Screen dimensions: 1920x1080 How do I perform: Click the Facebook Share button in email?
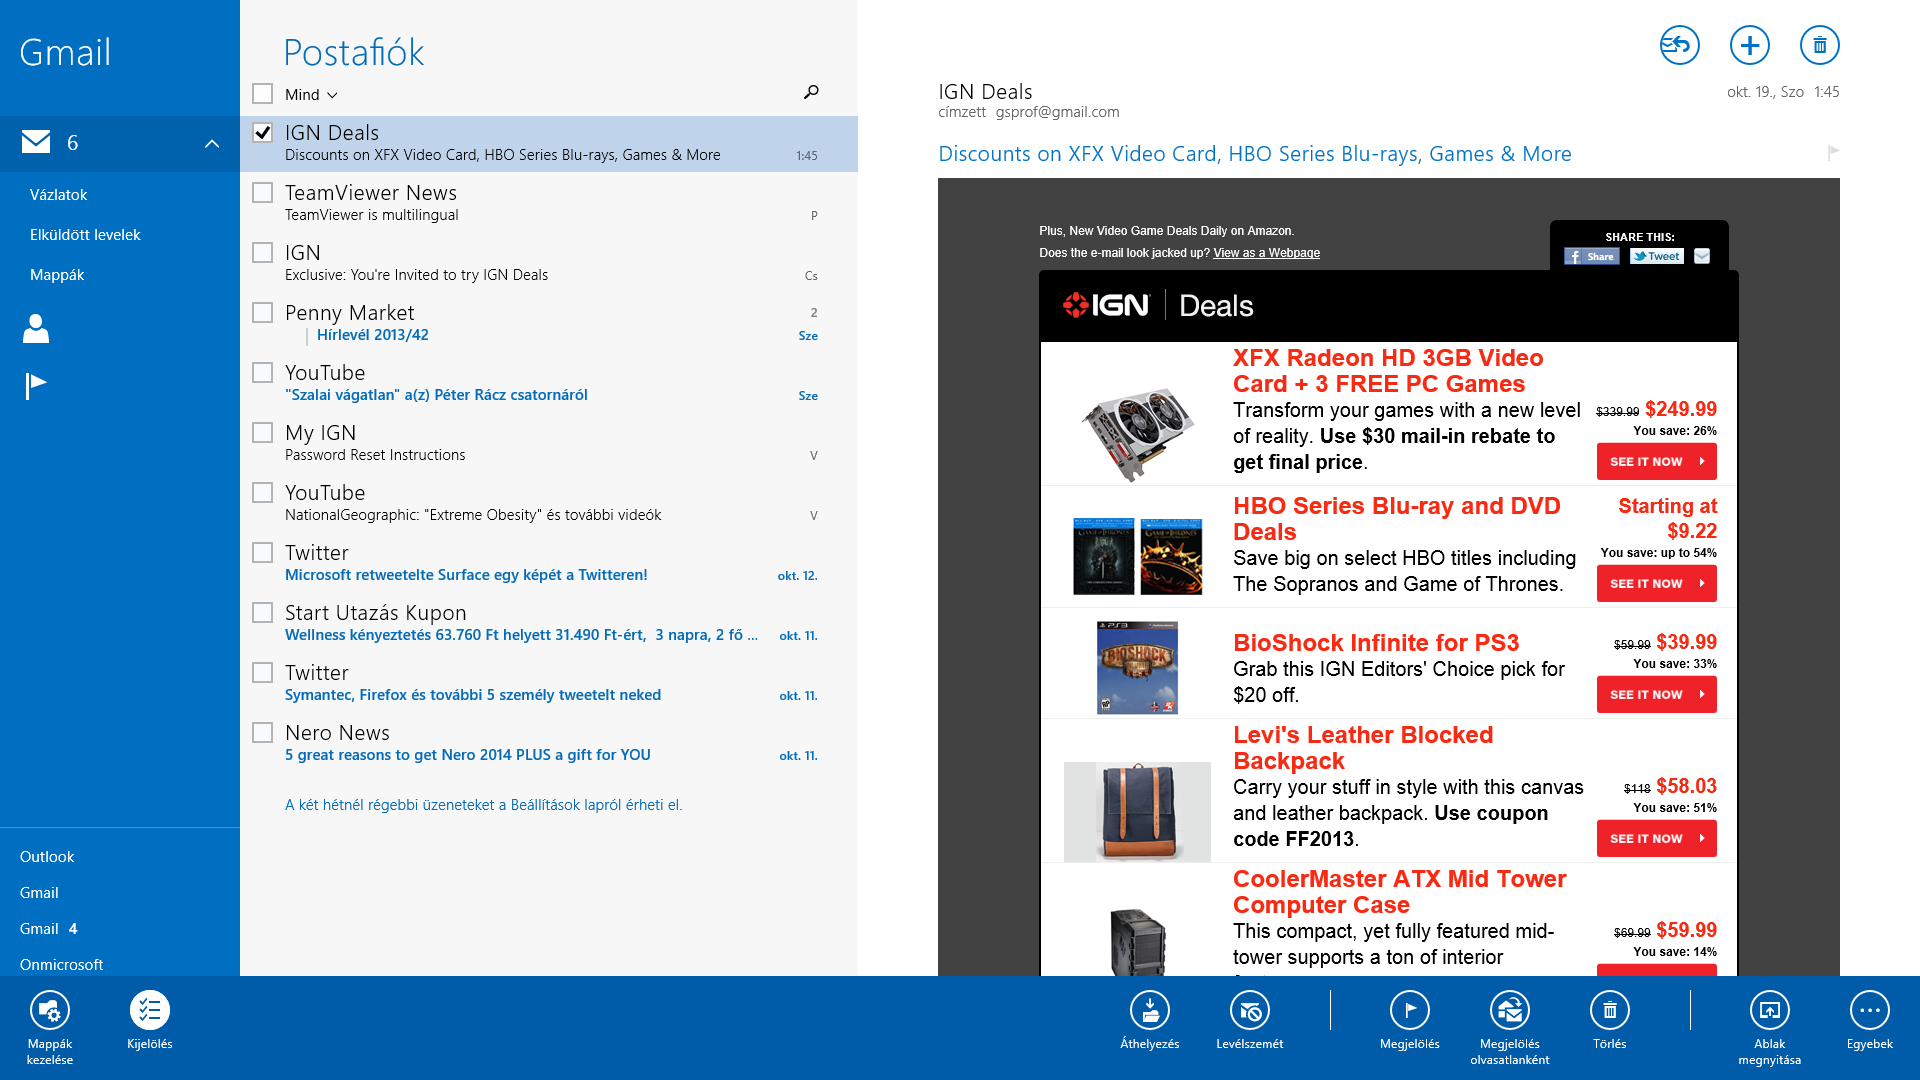(x=1591, y=257)
